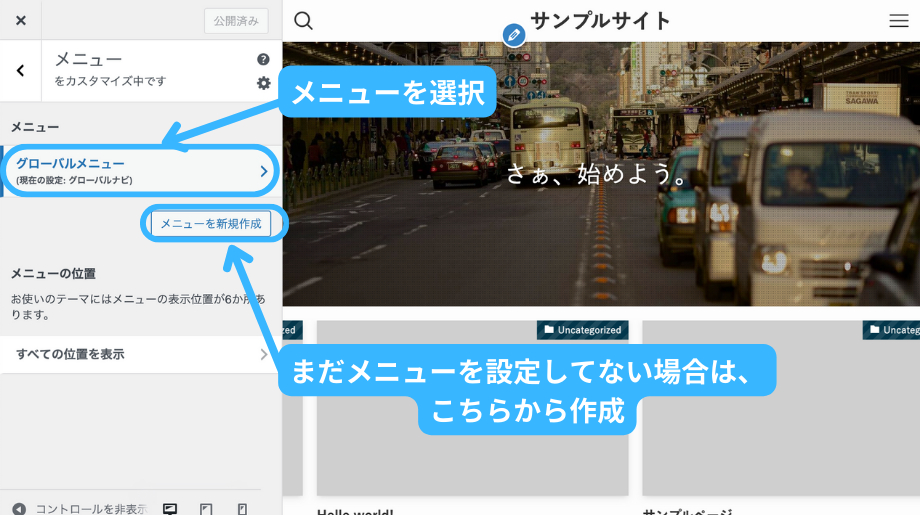Image resolution: width=920 pixels, height=515 pixels.
Task: Open help via the question mark icon
Action: [x=263, y=60]
